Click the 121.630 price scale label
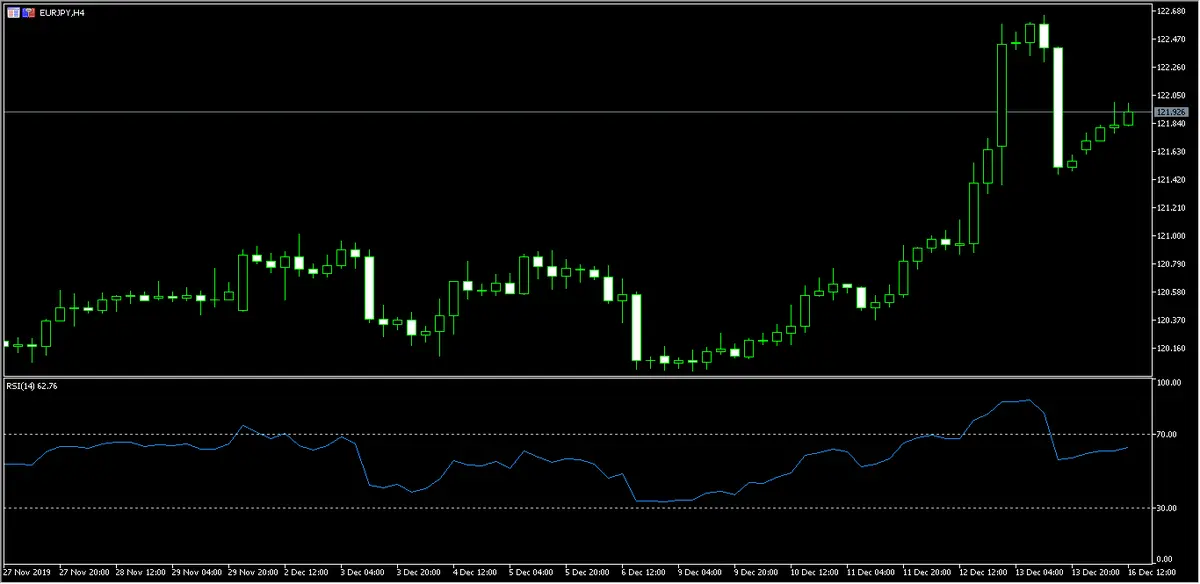 tap(1171, 152)
